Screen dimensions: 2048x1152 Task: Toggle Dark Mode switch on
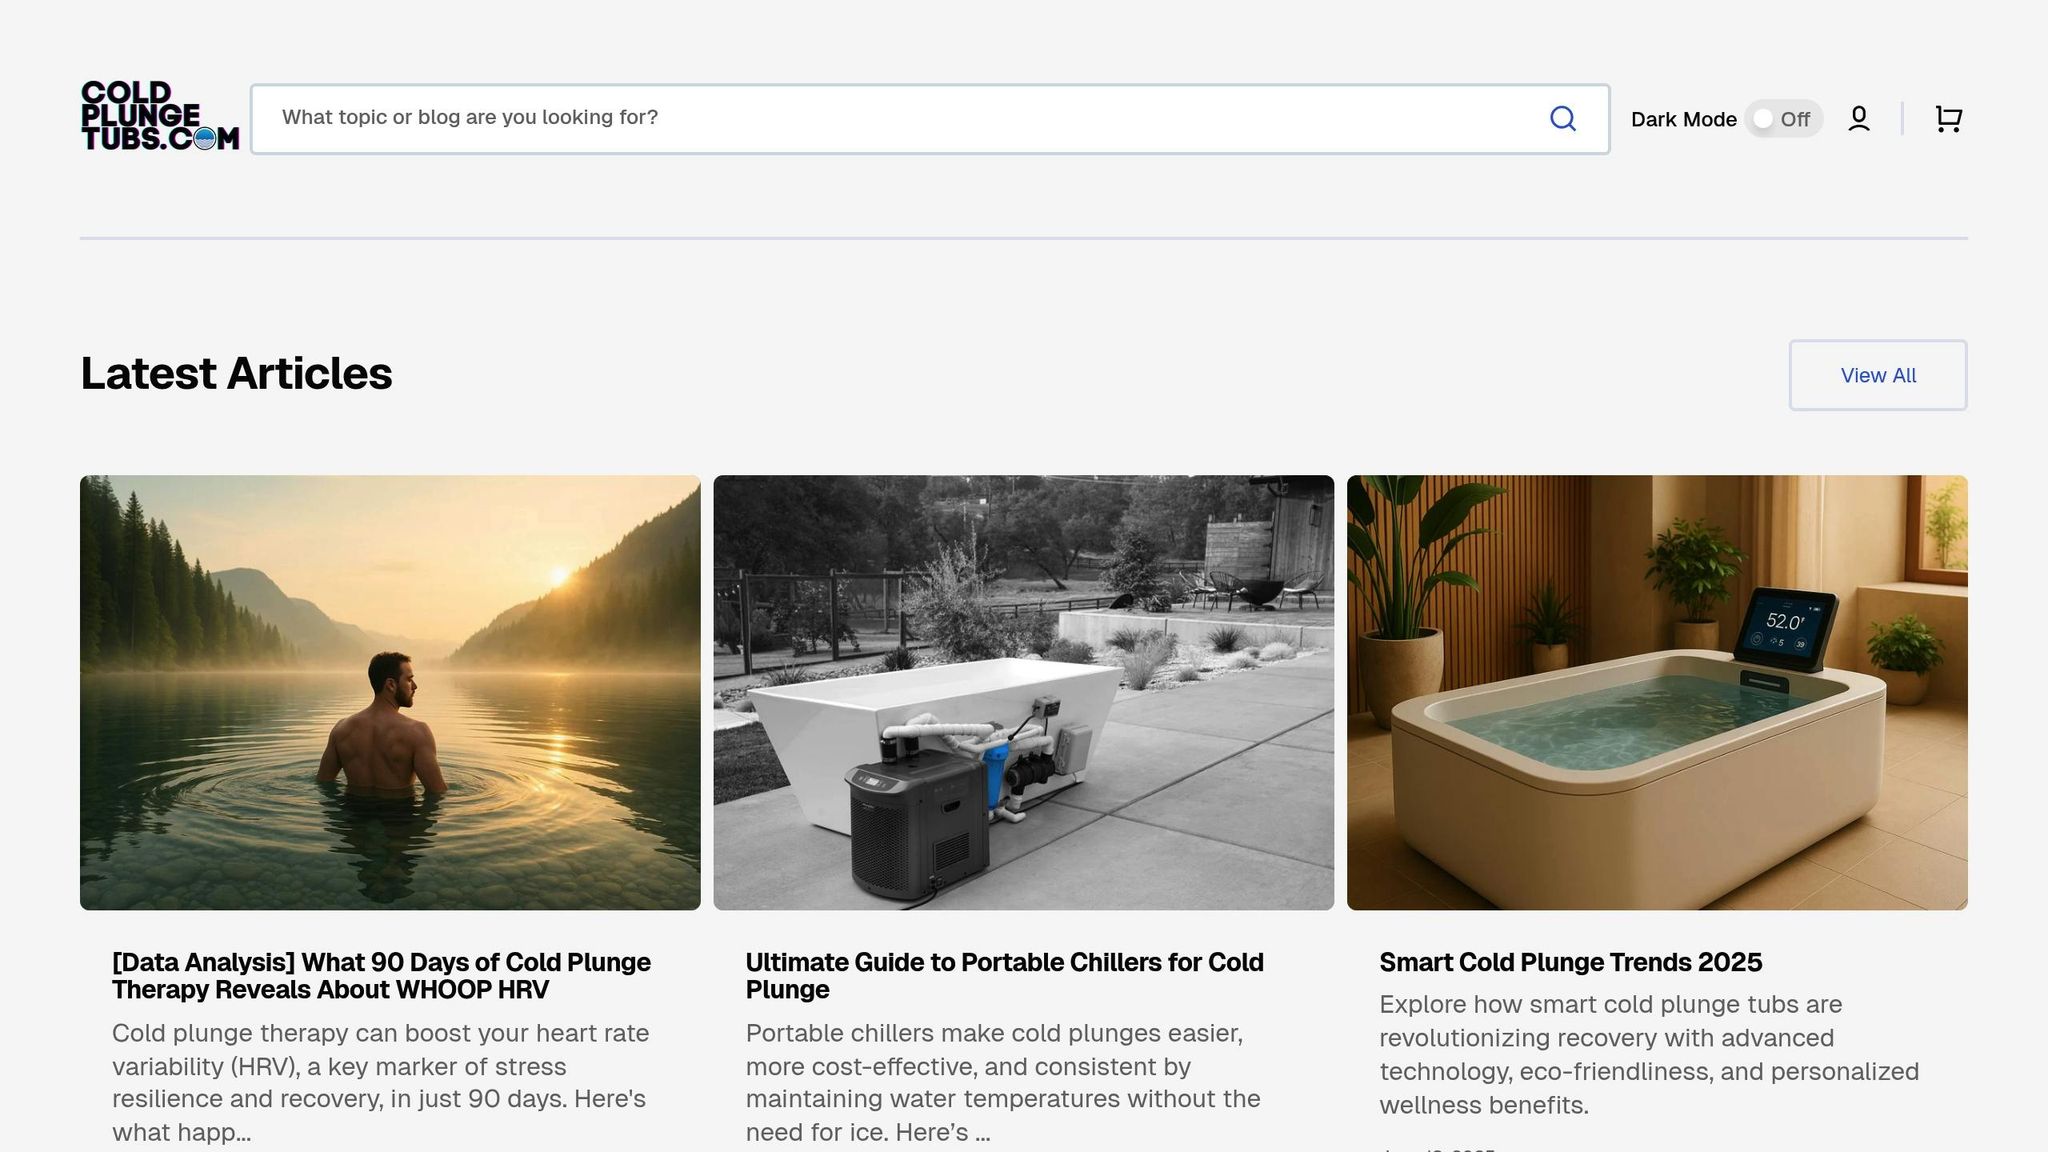coord(1782,119)
